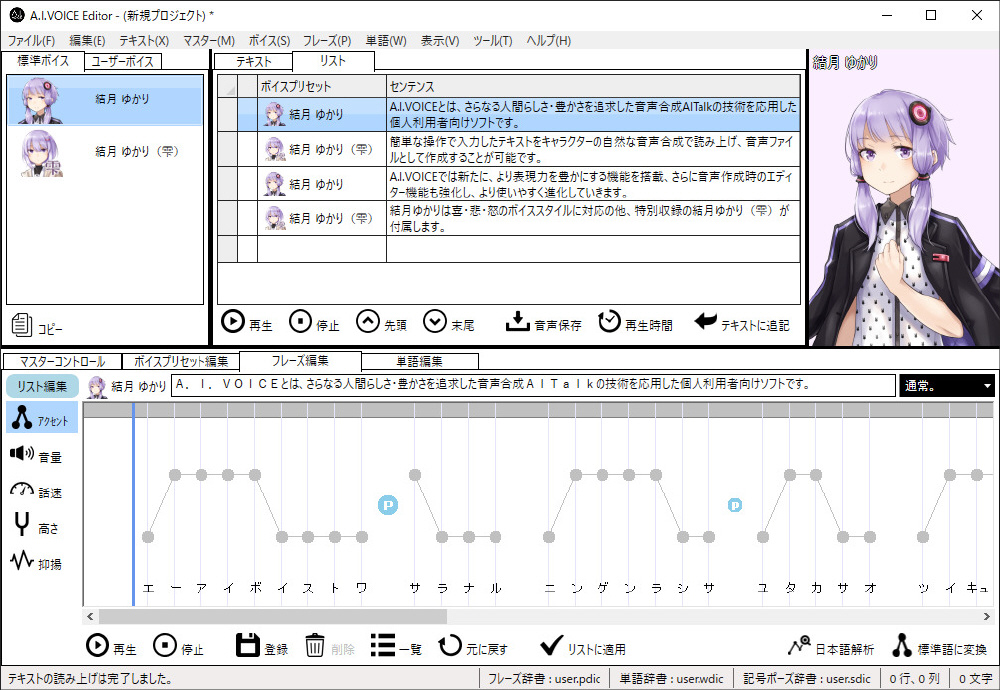Switch to the ユーザーボイス tab
The image size is (1000, 690).
click(x=122, y=62)
